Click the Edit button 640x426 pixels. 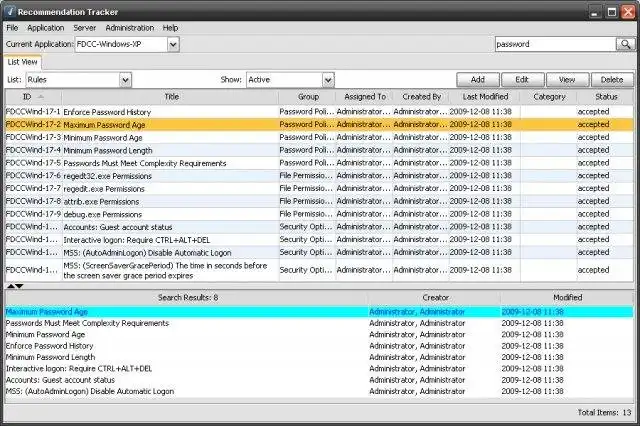point(522,80)
